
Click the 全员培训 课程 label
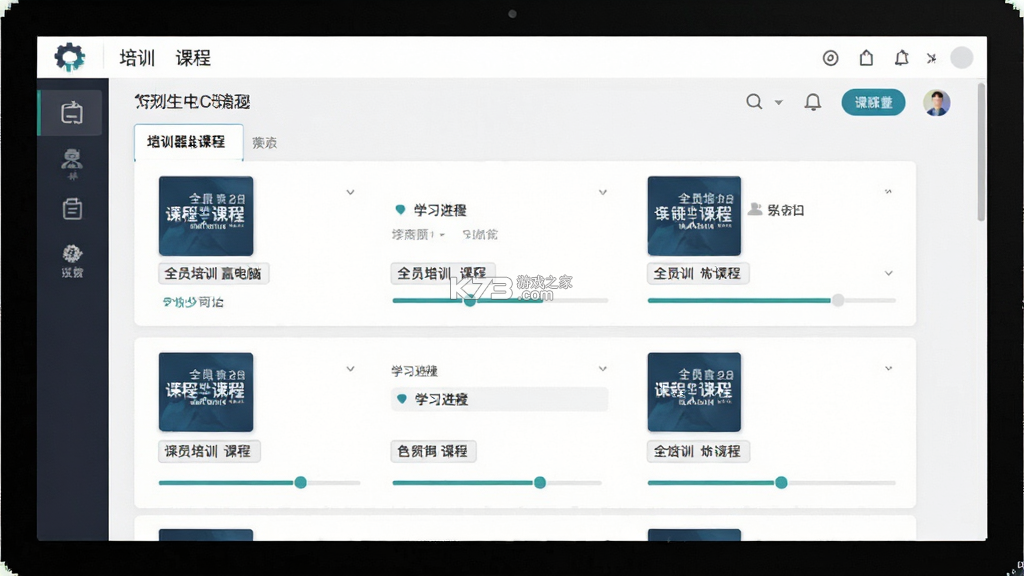point(443,273)
